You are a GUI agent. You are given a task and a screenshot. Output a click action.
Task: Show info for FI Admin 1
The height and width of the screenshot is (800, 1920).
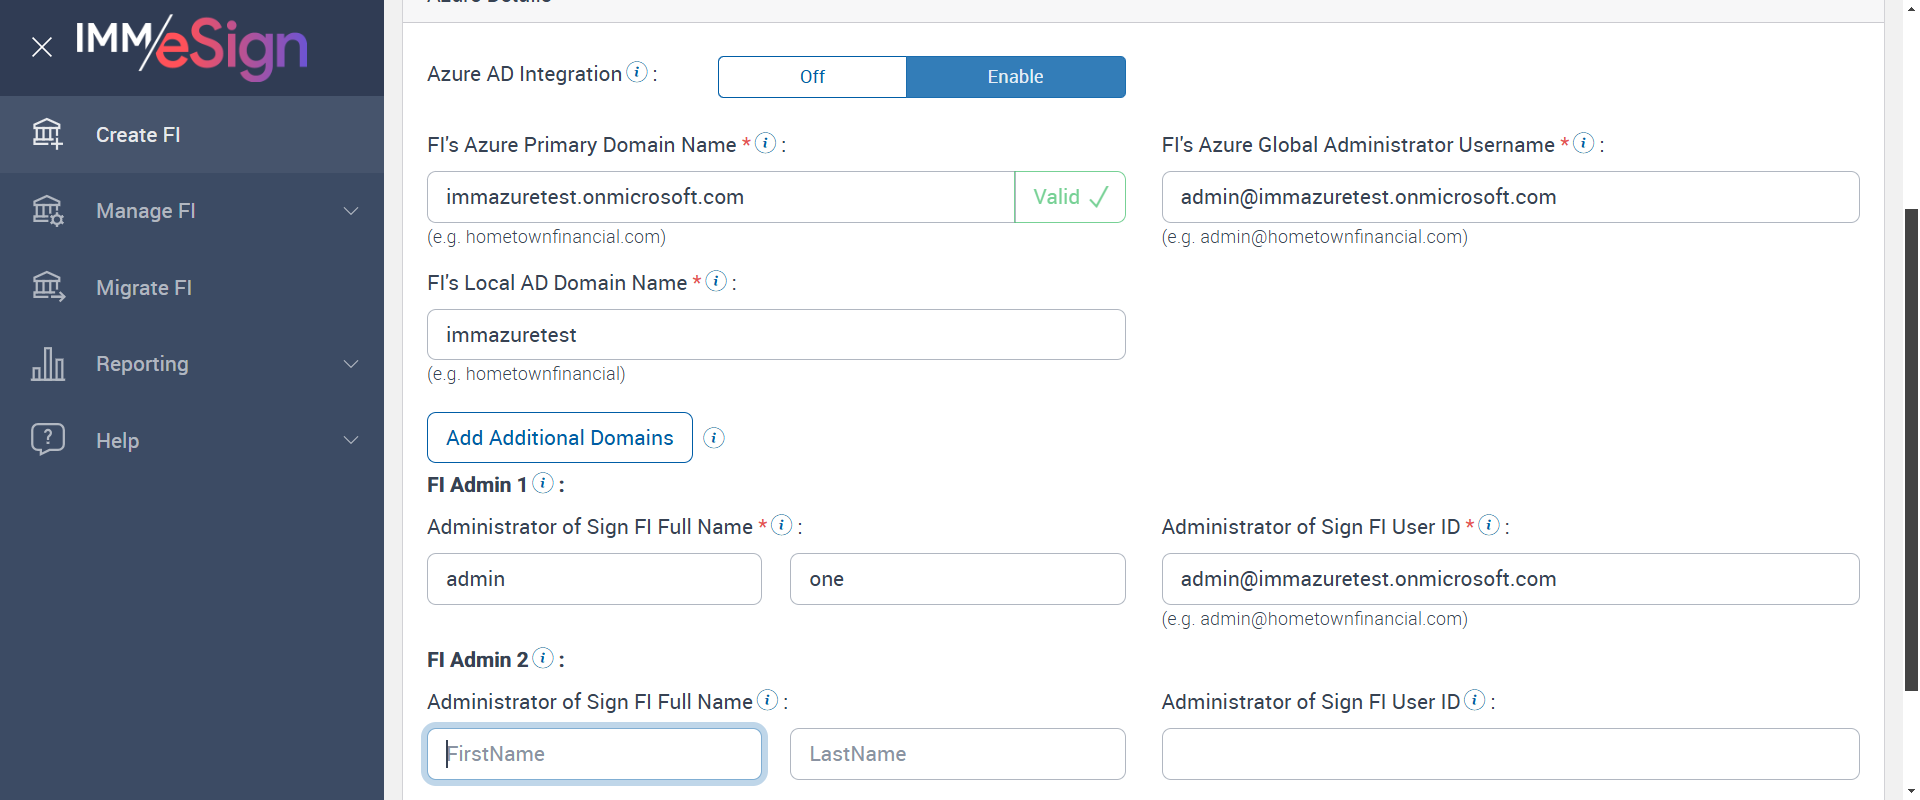coord(543,483)
